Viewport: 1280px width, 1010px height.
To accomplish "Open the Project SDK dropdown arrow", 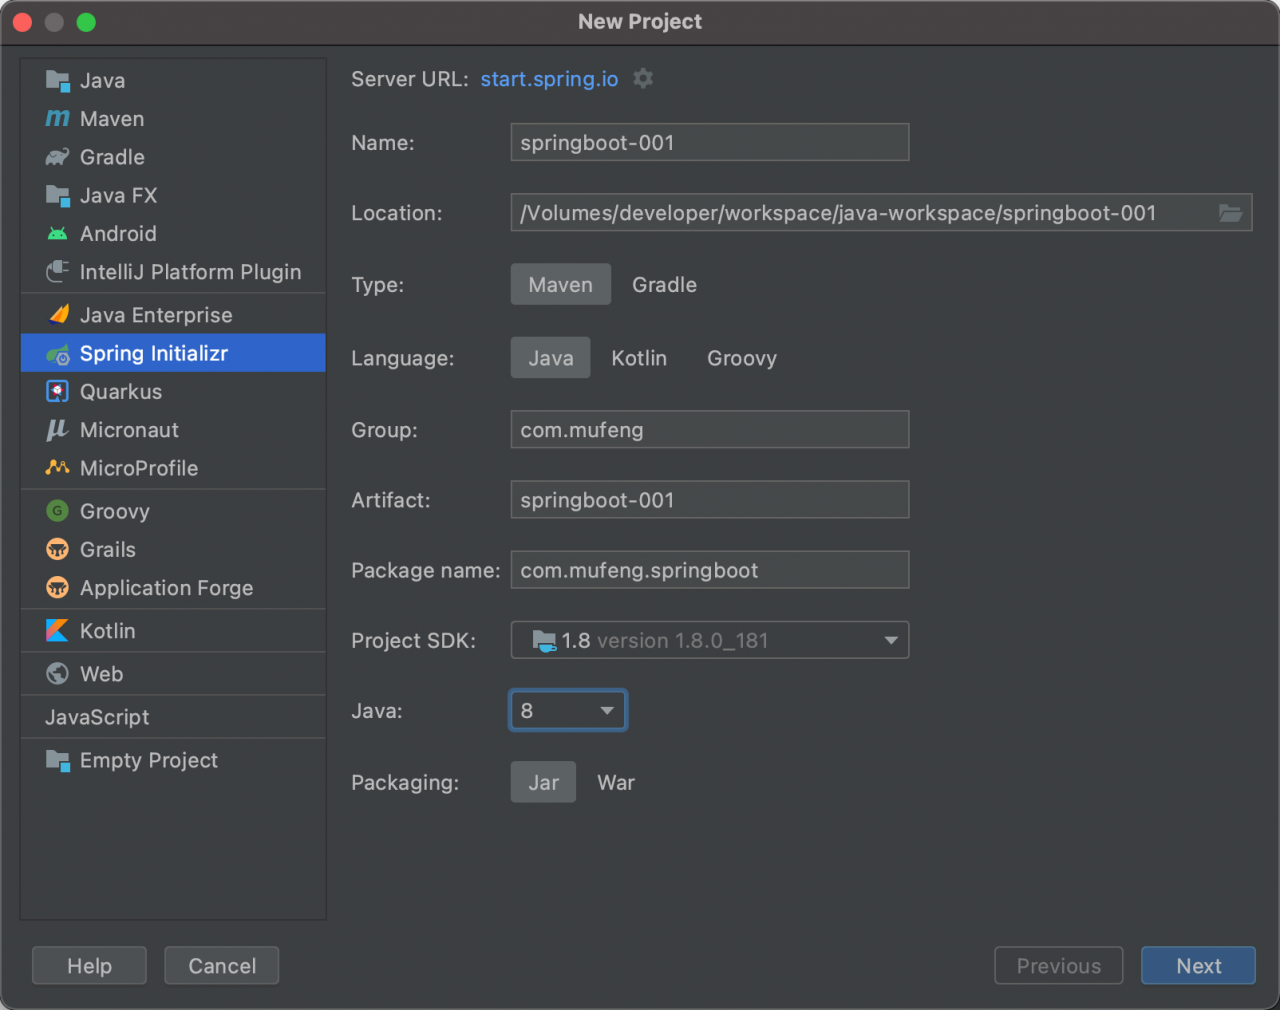I will [890, 641].
